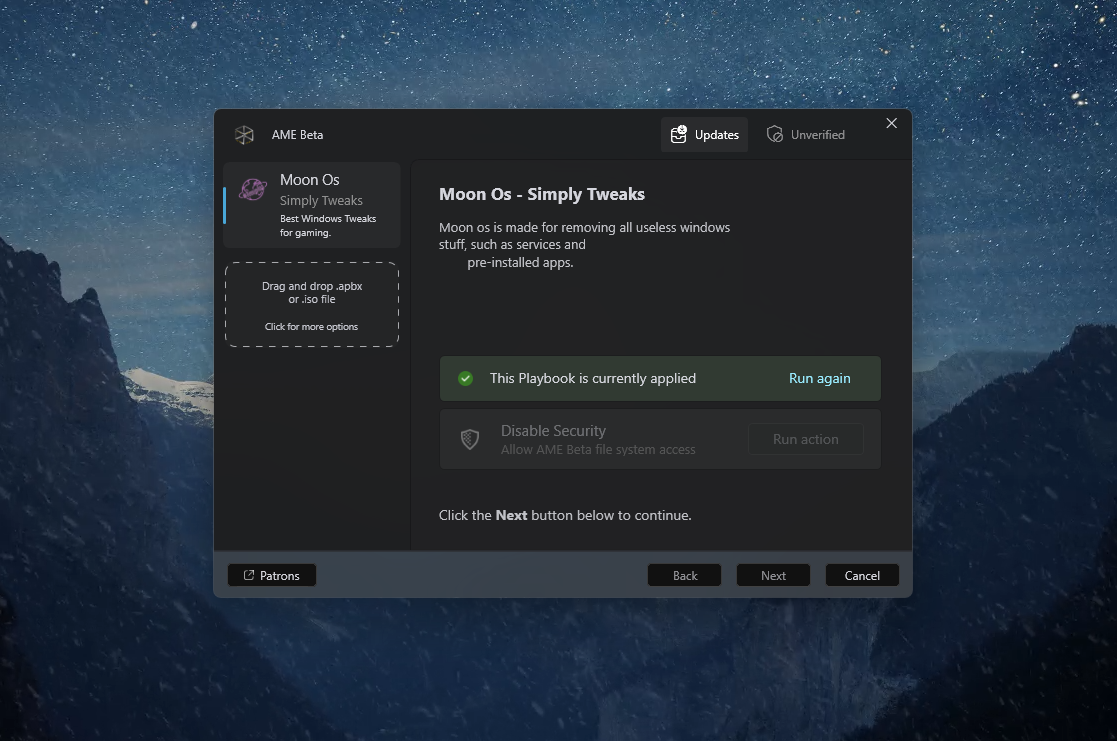The width and height of the screenshot is (1117, 741).
Task: Click the Moon Os planet icon
Action: 252,190
